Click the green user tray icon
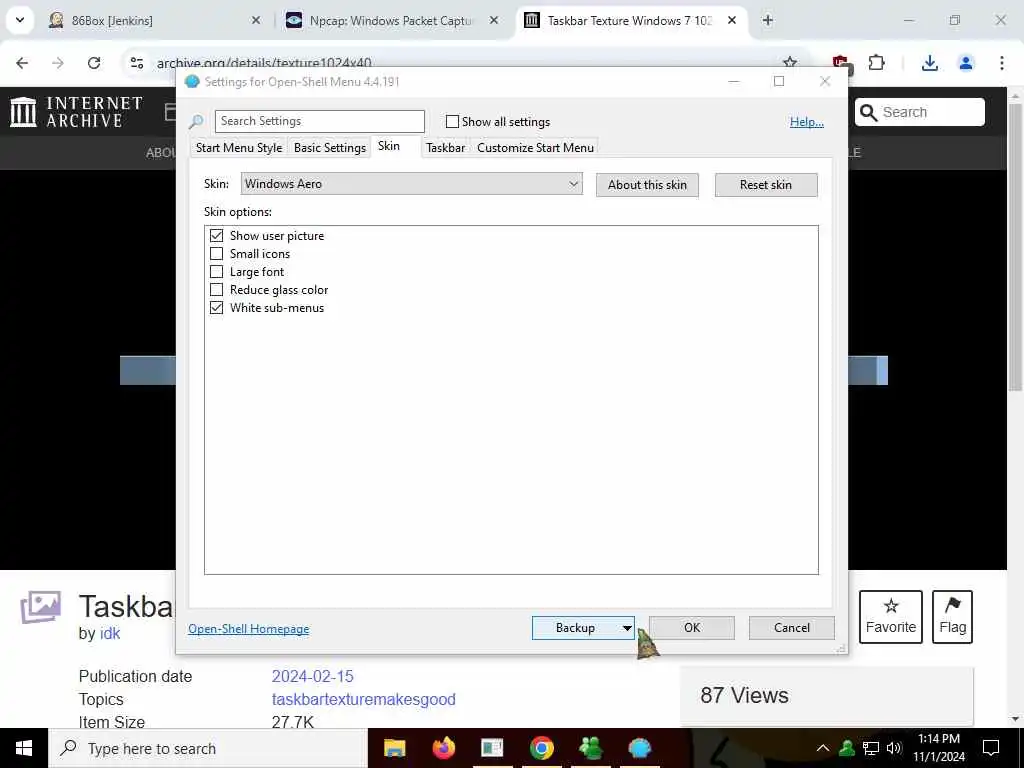The height and width of the screenshot is (768, 1024). 847,748
